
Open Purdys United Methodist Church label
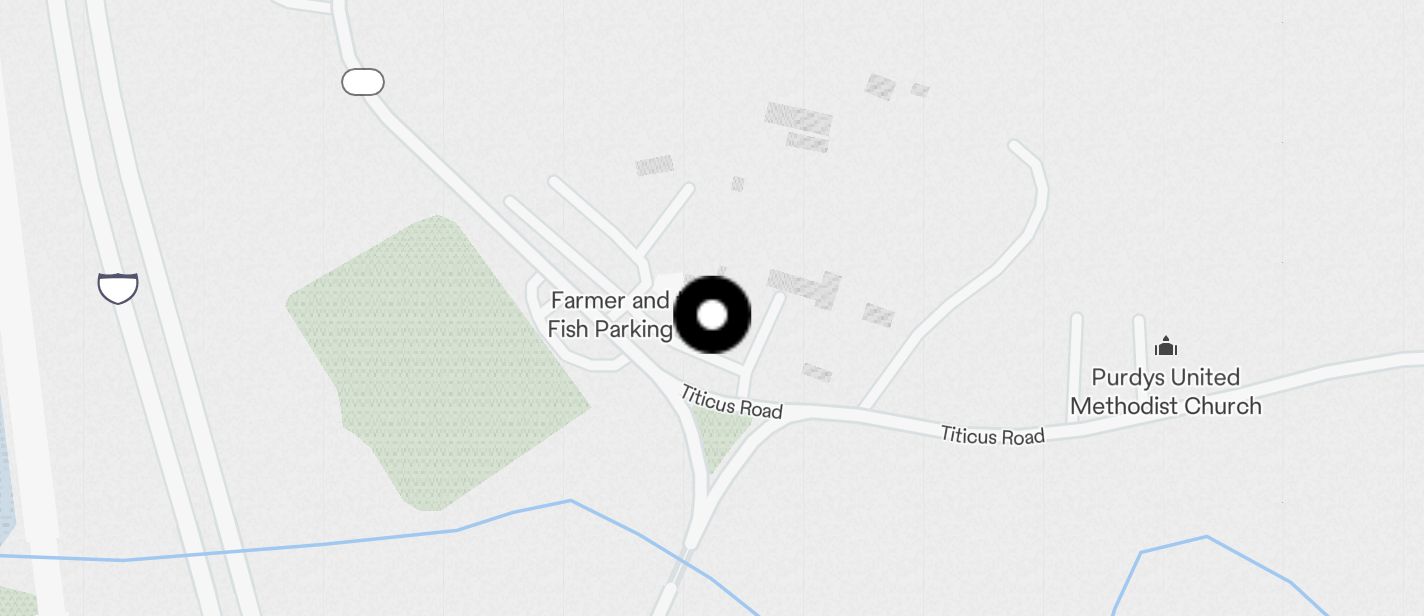coord(1166,392)
